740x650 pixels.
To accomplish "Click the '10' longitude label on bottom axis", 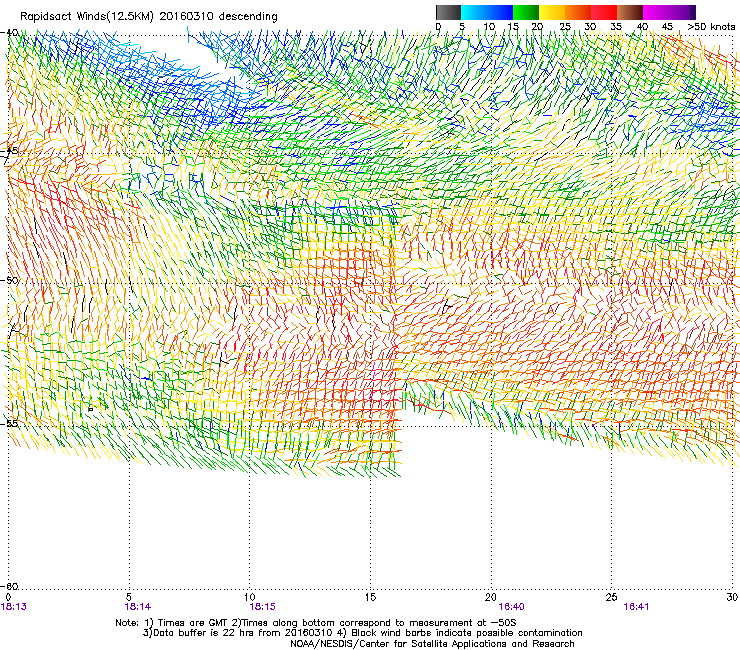I will (x=249, y=597).
